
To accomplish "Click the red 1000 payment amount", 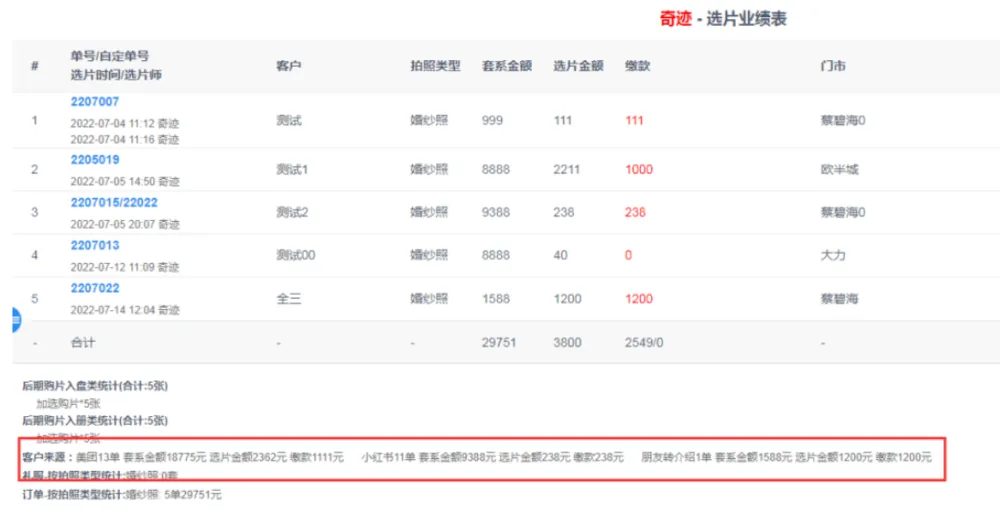I will tap(639, 170).
